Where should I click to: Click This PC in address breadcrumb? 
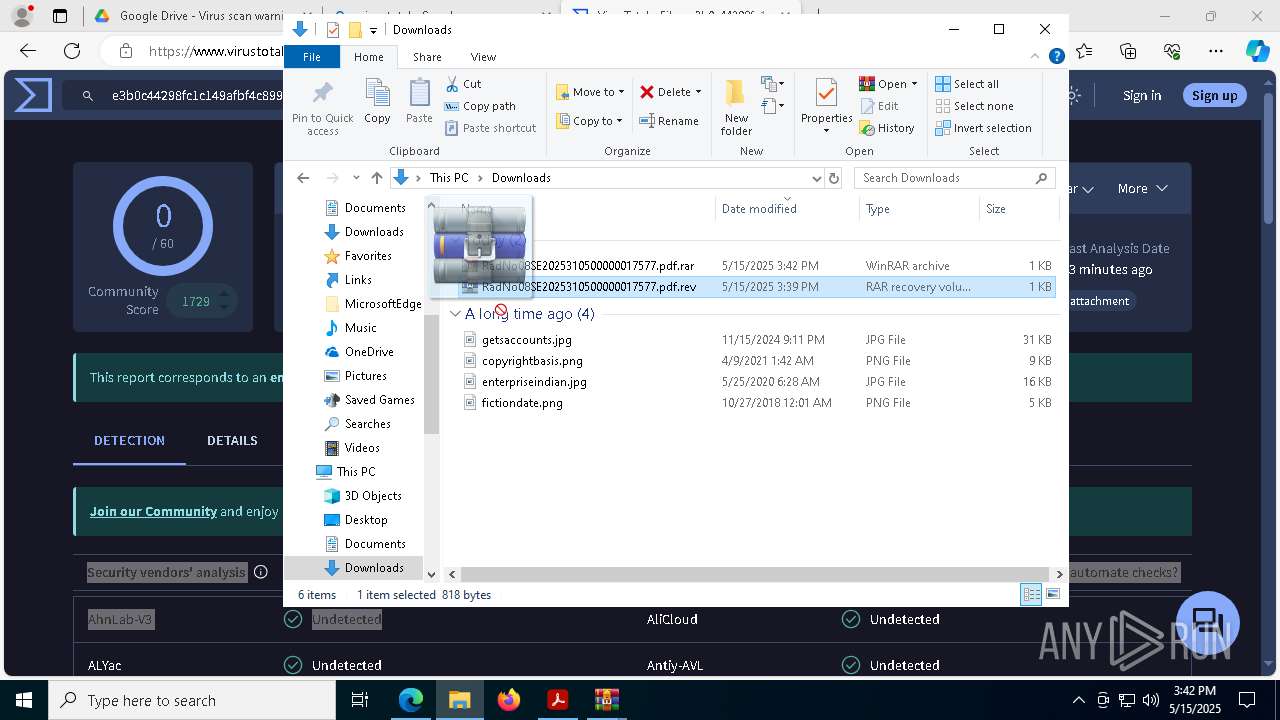coord(449,178)
